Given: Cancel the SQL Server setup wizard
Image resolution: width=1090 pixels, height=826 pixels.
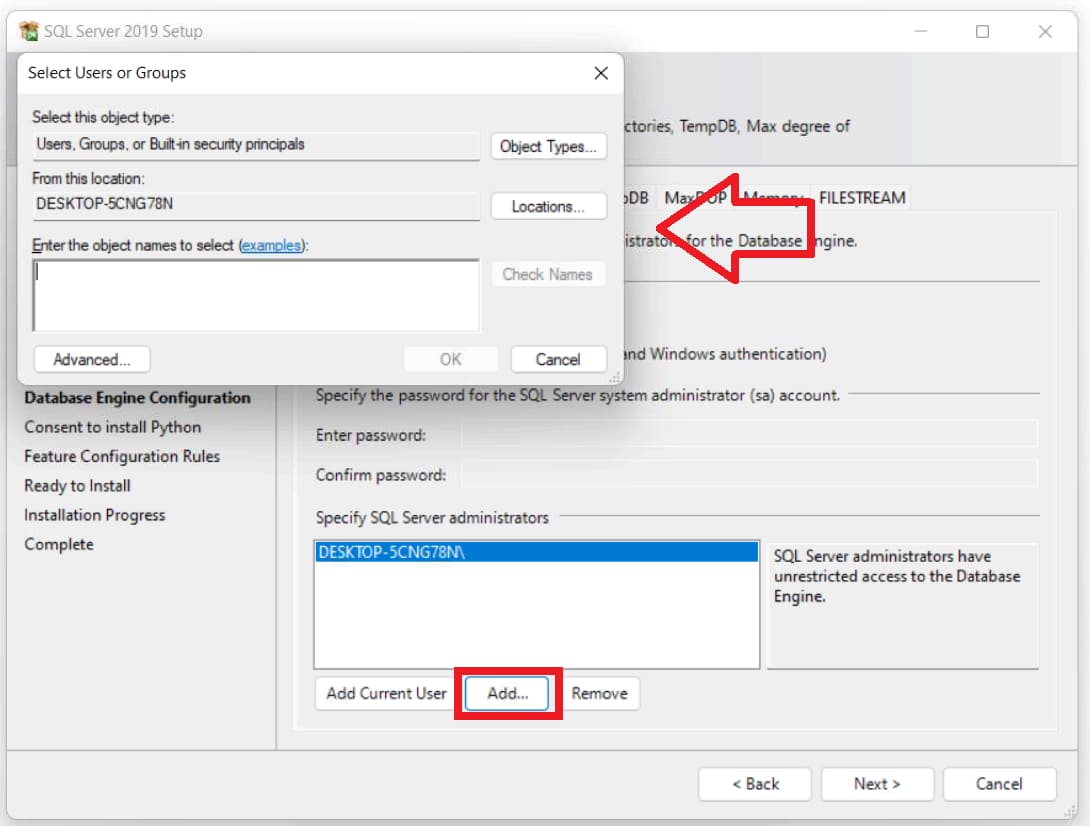Looking at the screenshot, I should (999, 784).
